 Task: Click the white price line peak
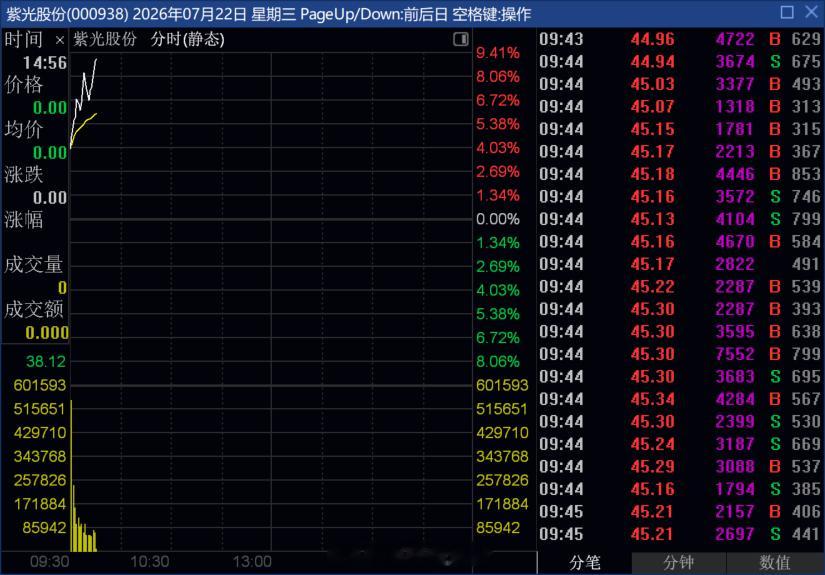(96, 60)
